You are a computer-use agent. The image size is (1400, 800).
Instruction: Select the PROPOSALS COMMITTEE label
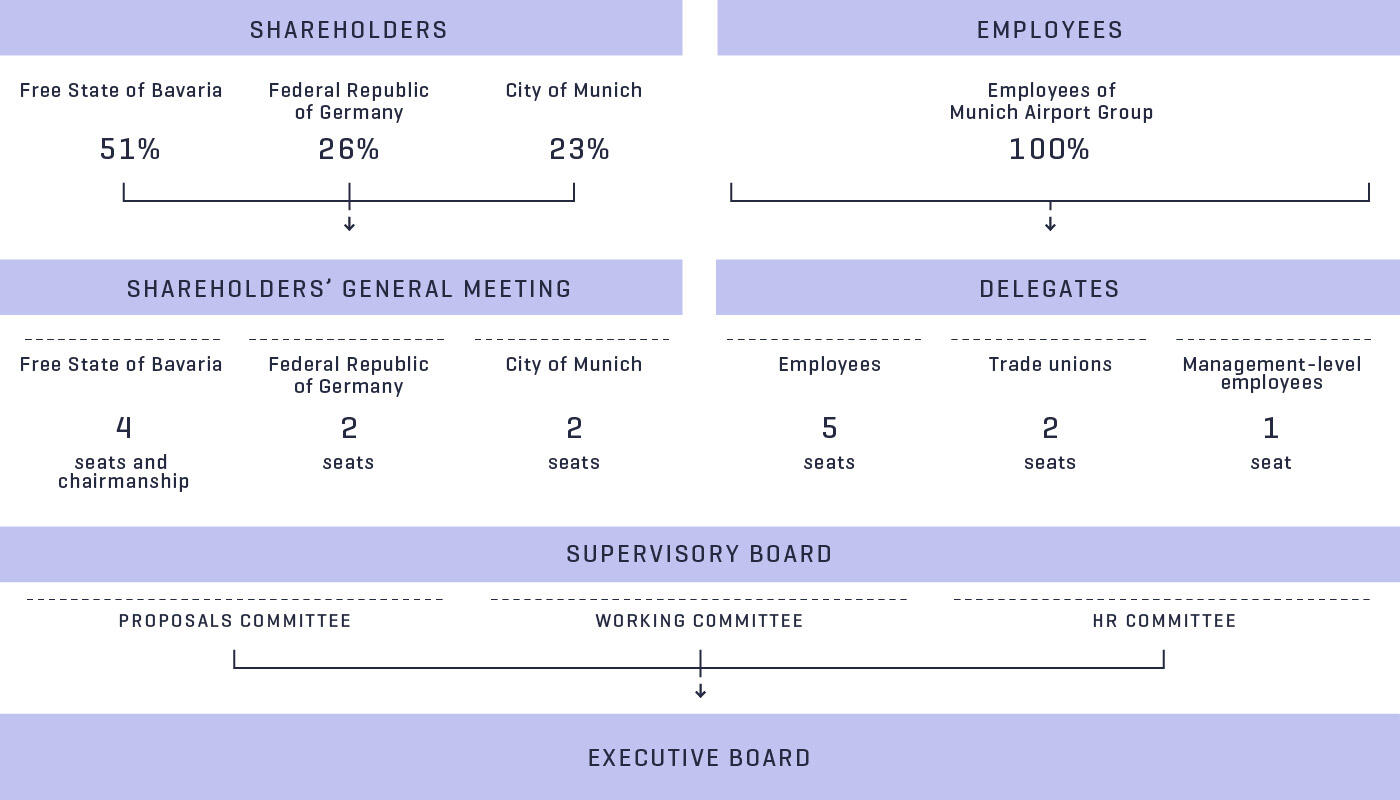[235, 621]
